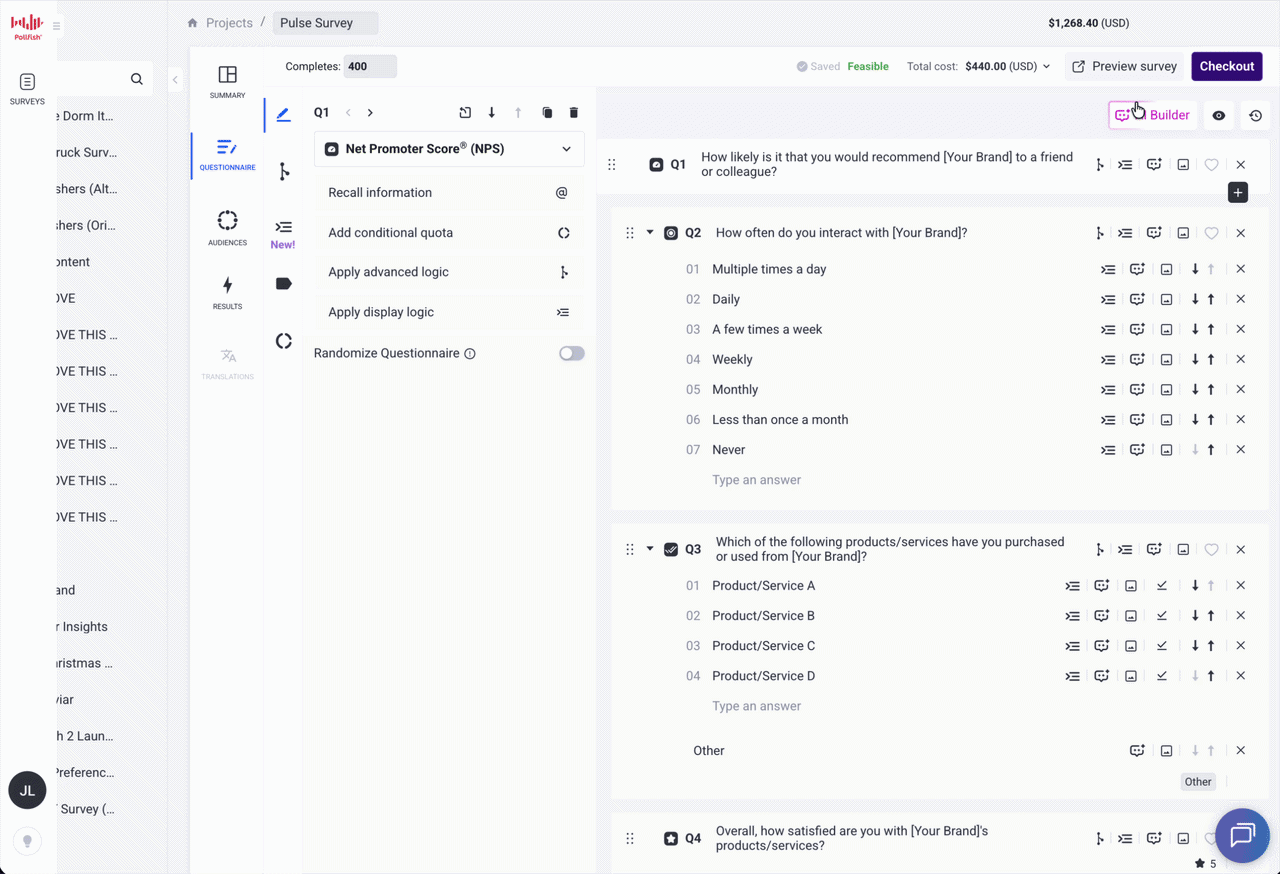Open the quota ring sub-tab icon
The image size is (1280, 874).
284,341
